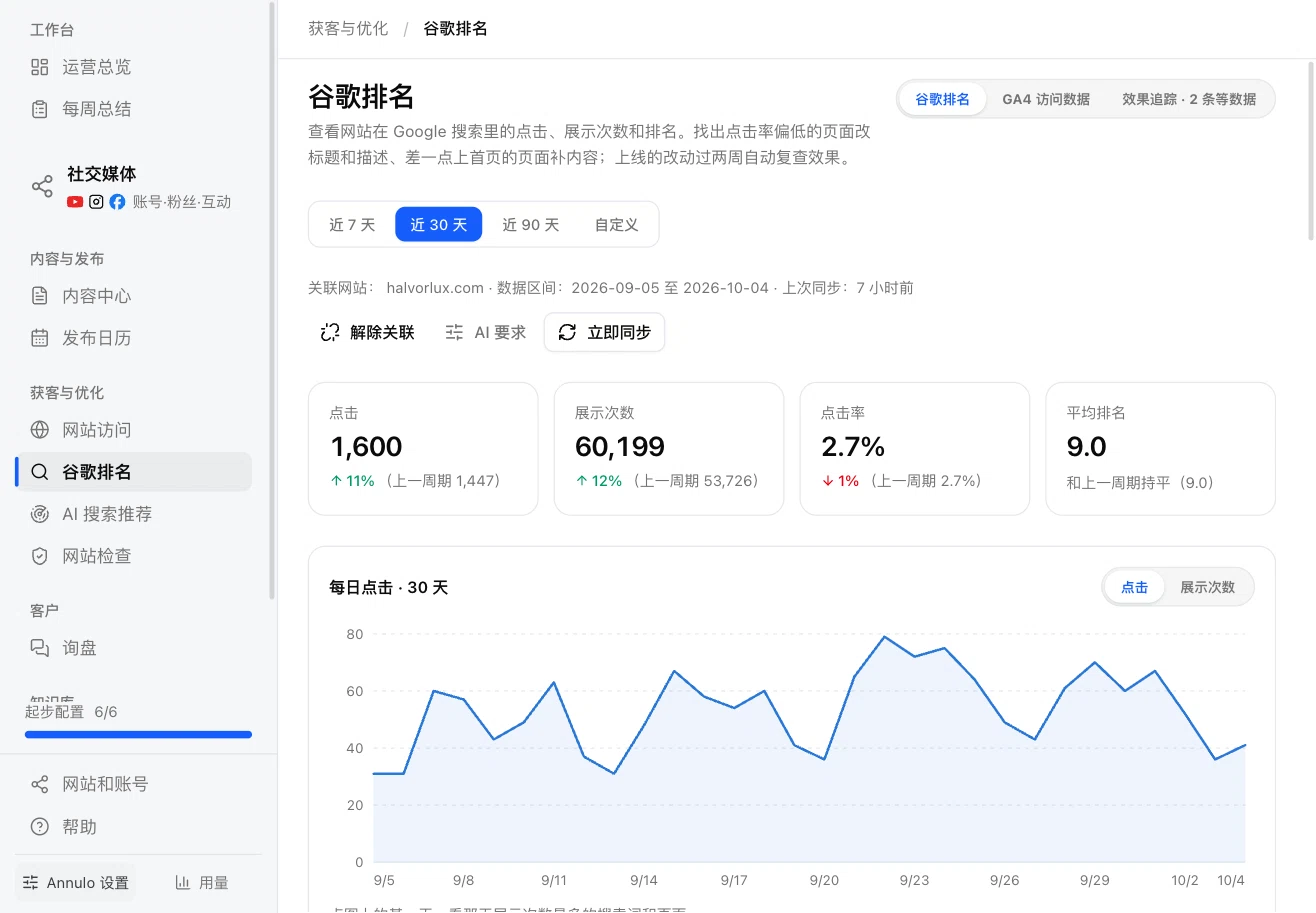This screenshot has height=913, width=1316.
Task: Open 发布日历 calendar item
Action: (133, 338)
